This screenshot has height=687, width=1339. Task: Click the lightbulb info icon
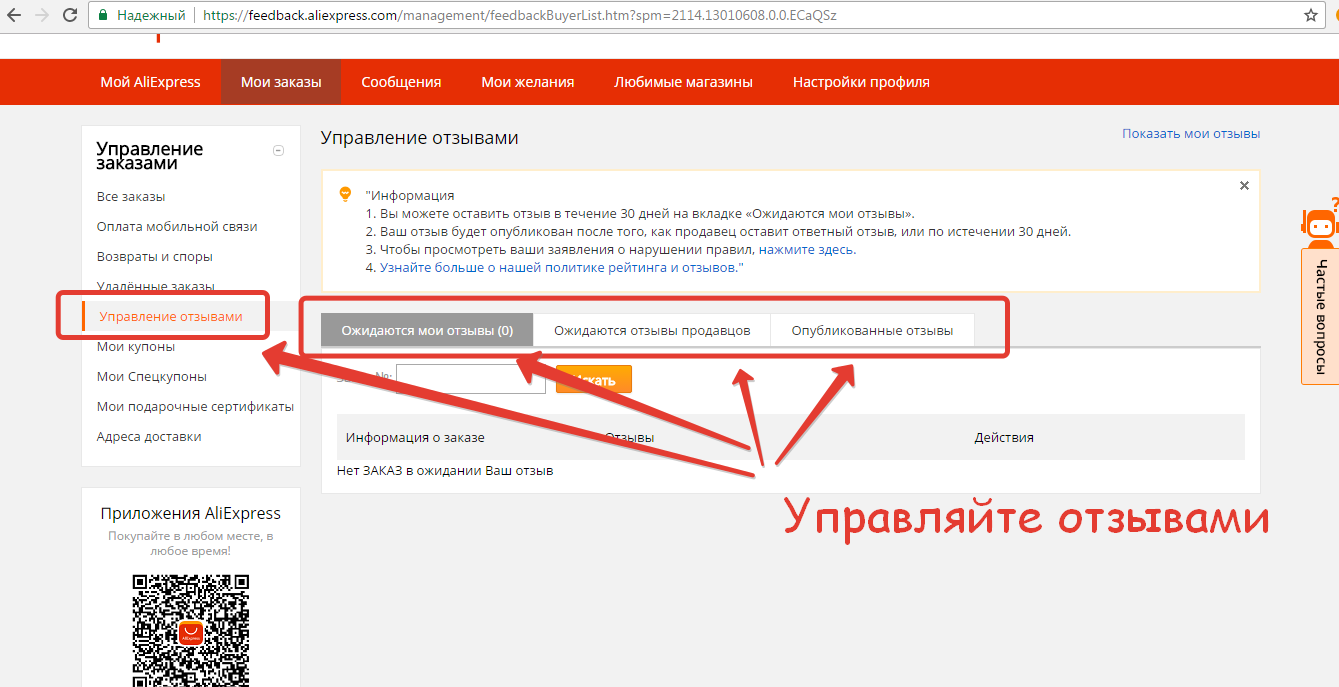pos(346,194)
